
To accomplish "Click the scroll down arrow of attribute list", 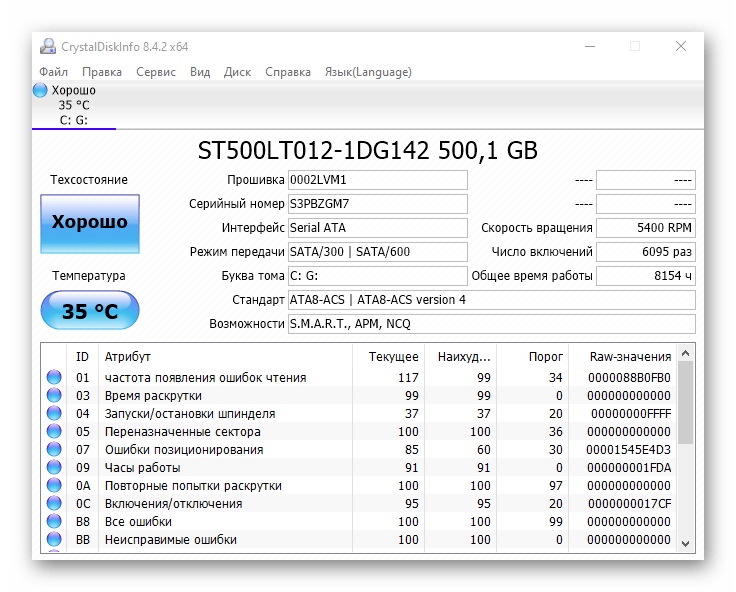I will 685,544.
